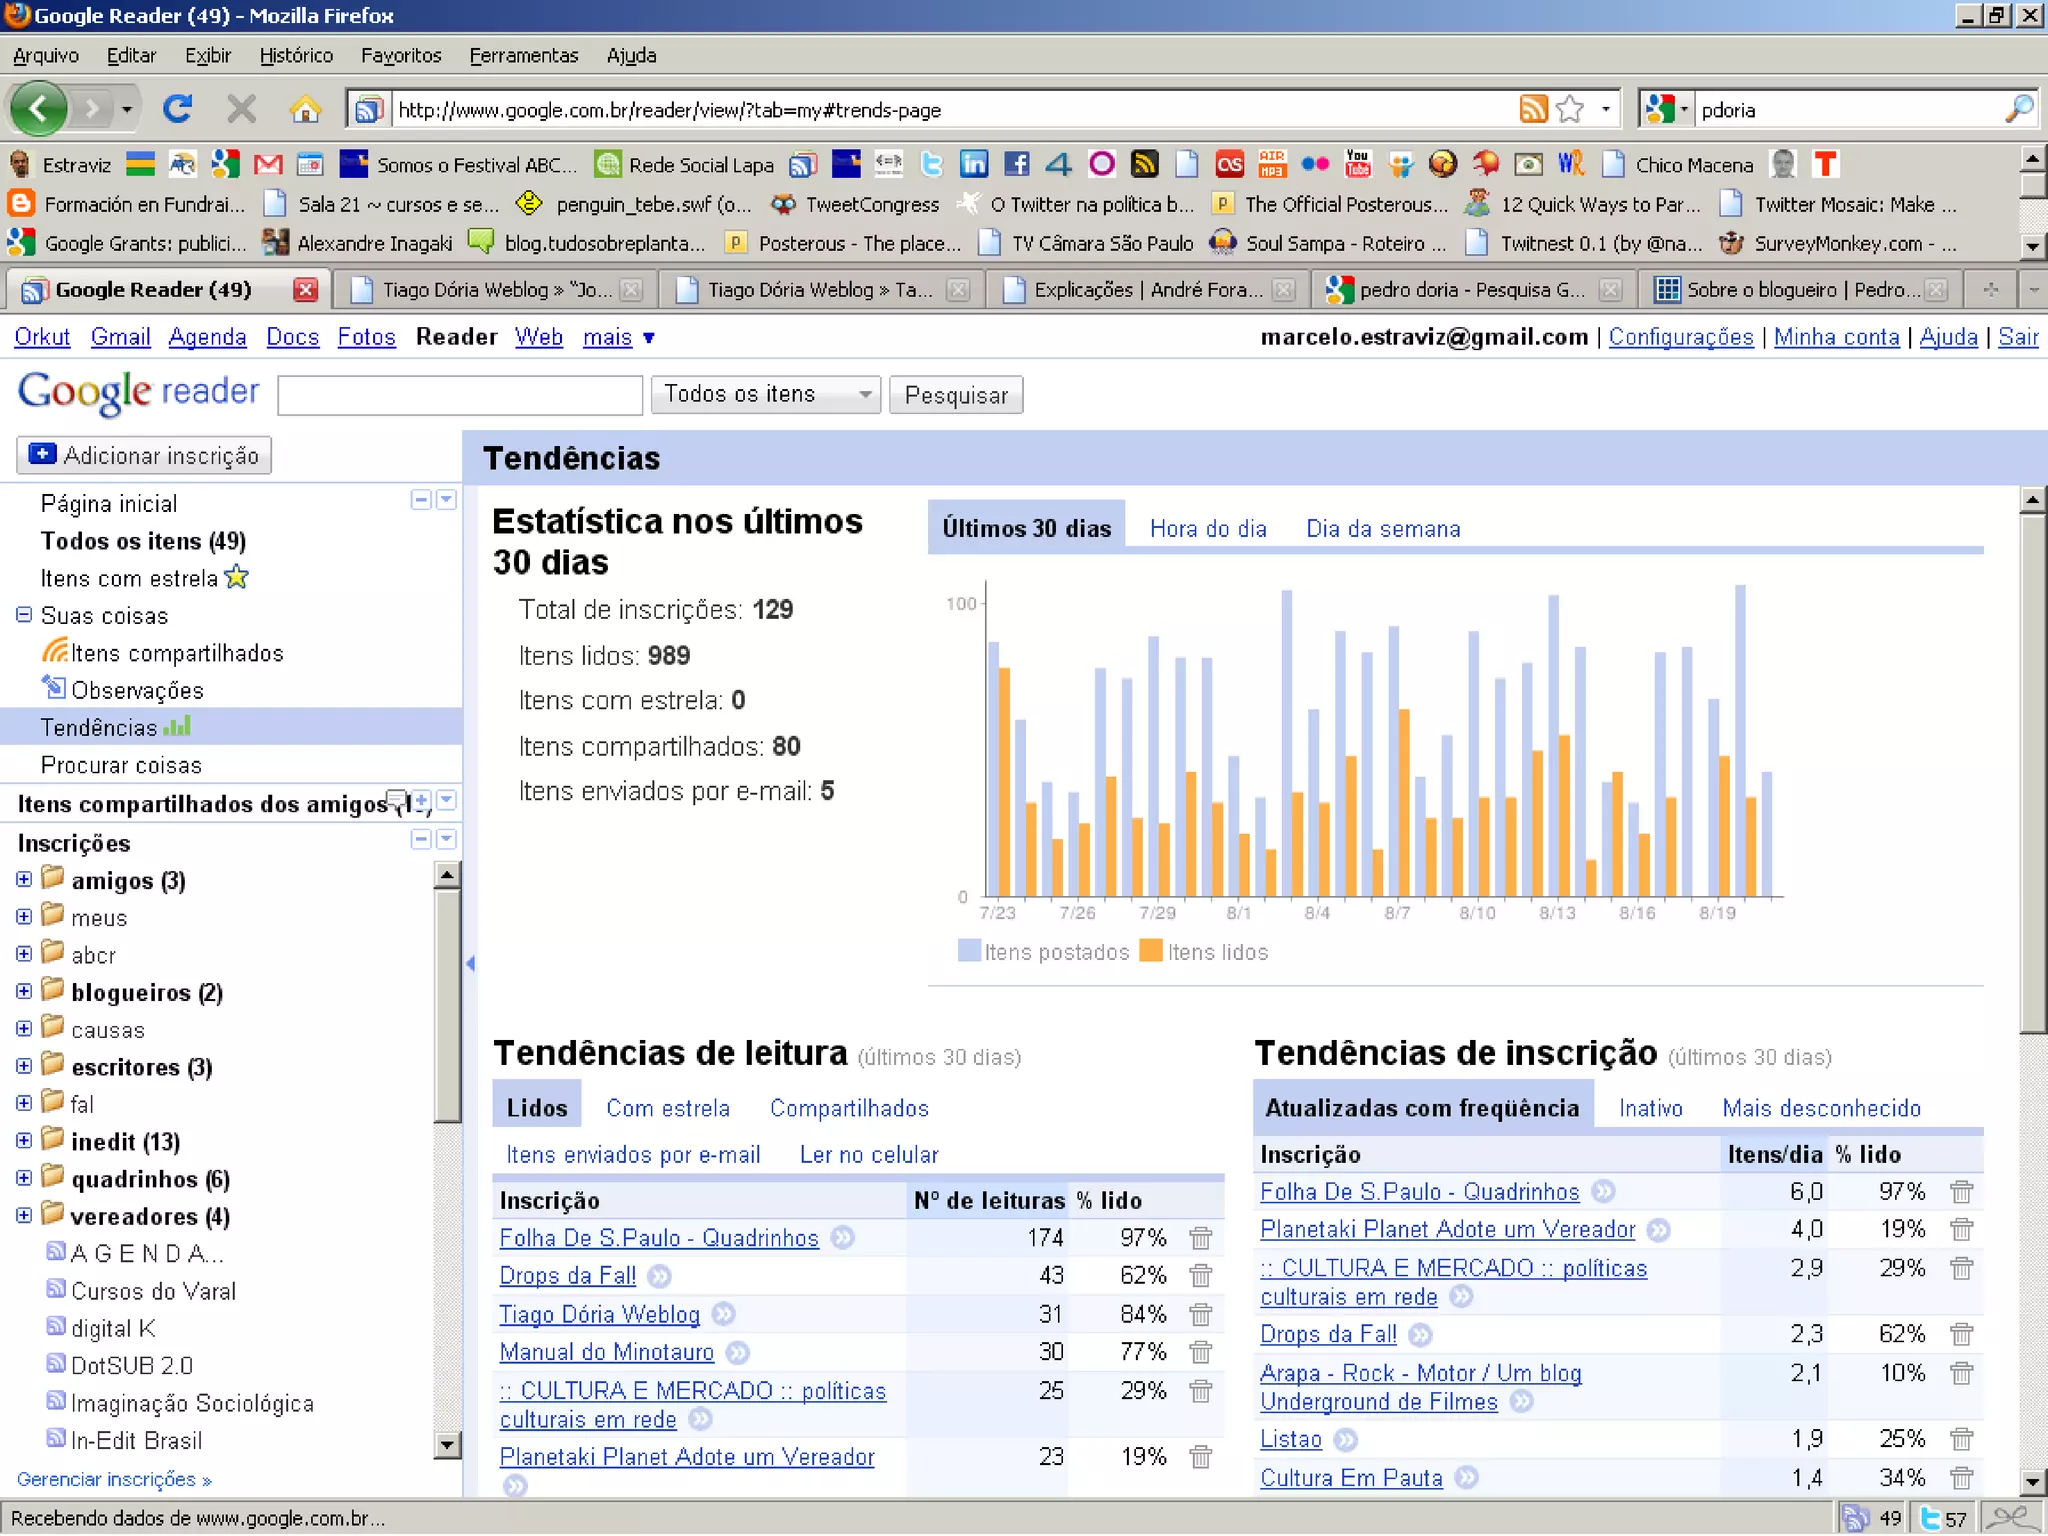Screen dimensions: 2048x1536
Task: Click the Twitter icon in status bar
Action: coord(1930,1518)
